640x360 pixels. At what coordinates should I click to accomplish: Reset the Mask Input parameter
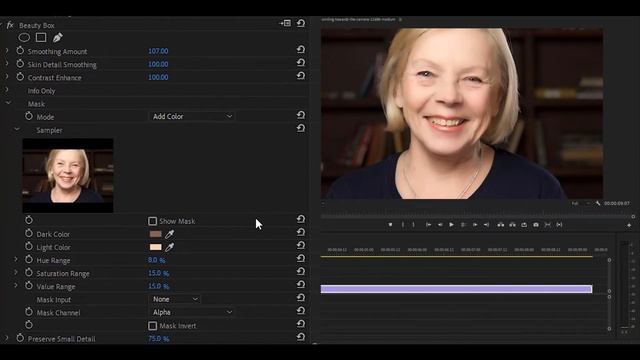301,298
